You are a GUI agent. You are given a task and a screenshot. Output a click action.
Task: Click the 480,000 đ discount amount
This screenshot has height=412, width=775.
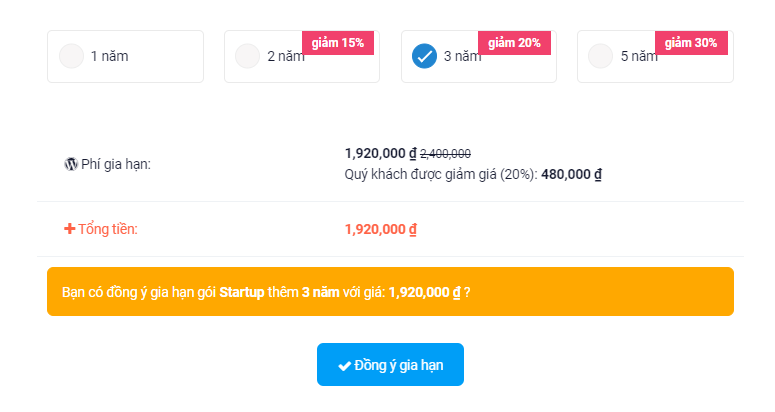(x=571, y=174)
